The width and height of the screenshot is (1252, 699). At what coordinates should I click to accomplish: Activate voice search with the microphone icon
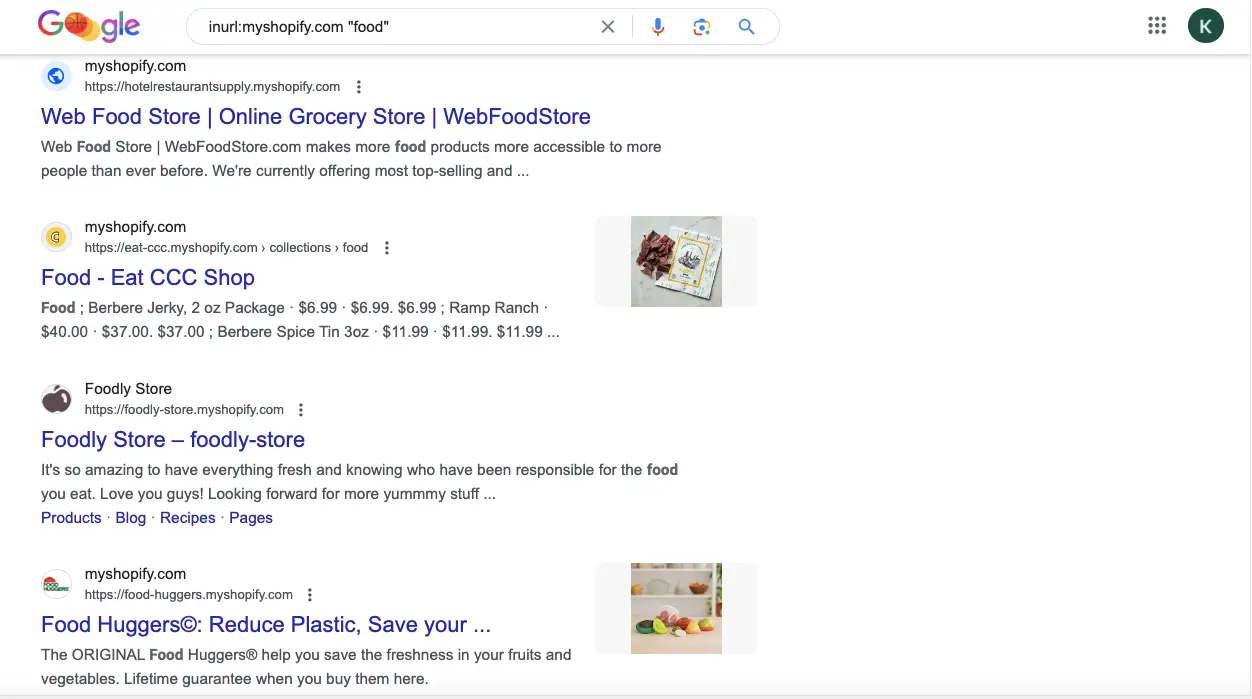[658, 27]
